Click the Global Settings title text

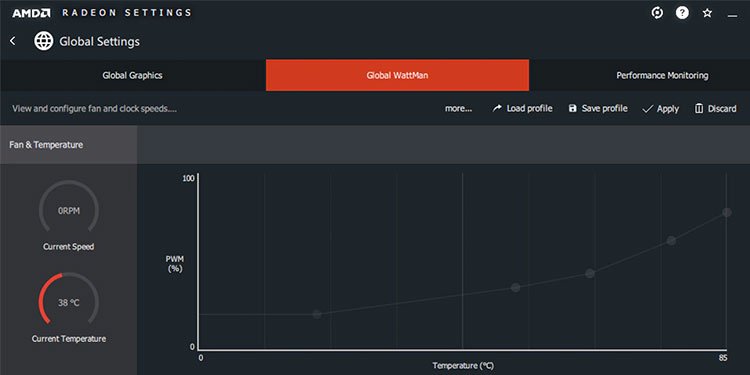pyautogui.click(x=99, y=42)
